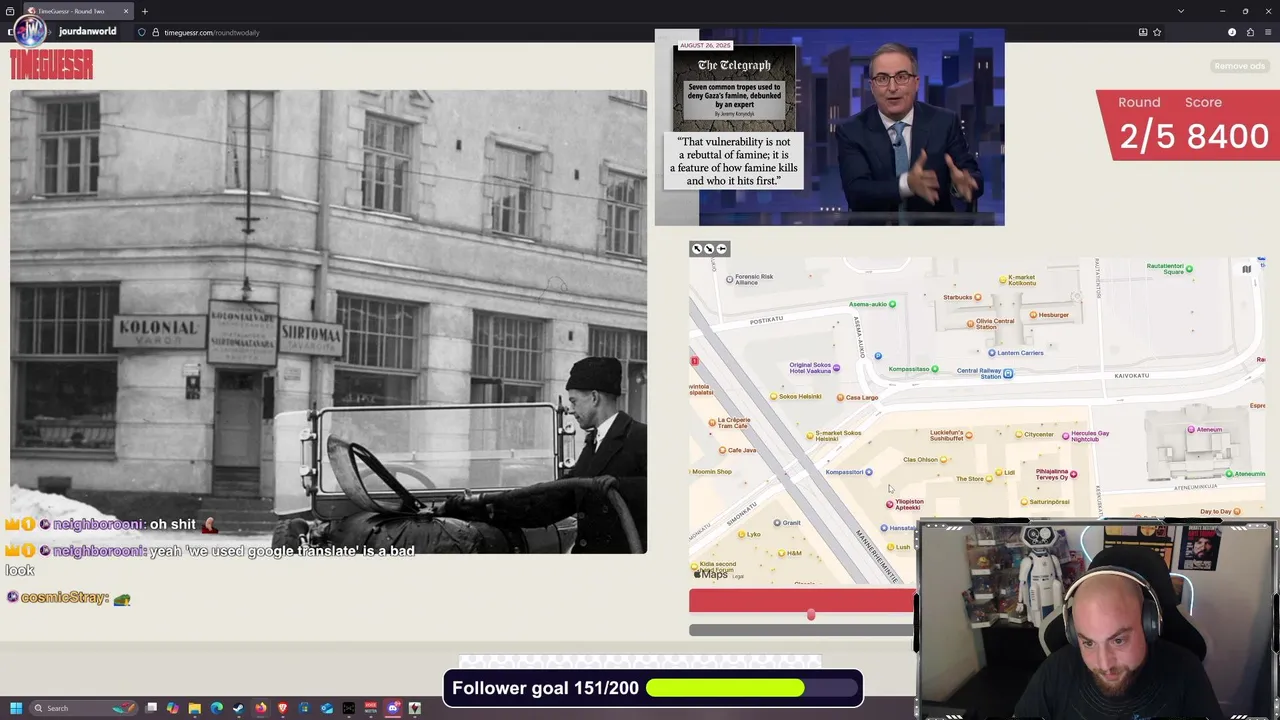This screenshot has width=1280, height=720.
Task: Open File Explorer from taskbar
Action: 195,708
